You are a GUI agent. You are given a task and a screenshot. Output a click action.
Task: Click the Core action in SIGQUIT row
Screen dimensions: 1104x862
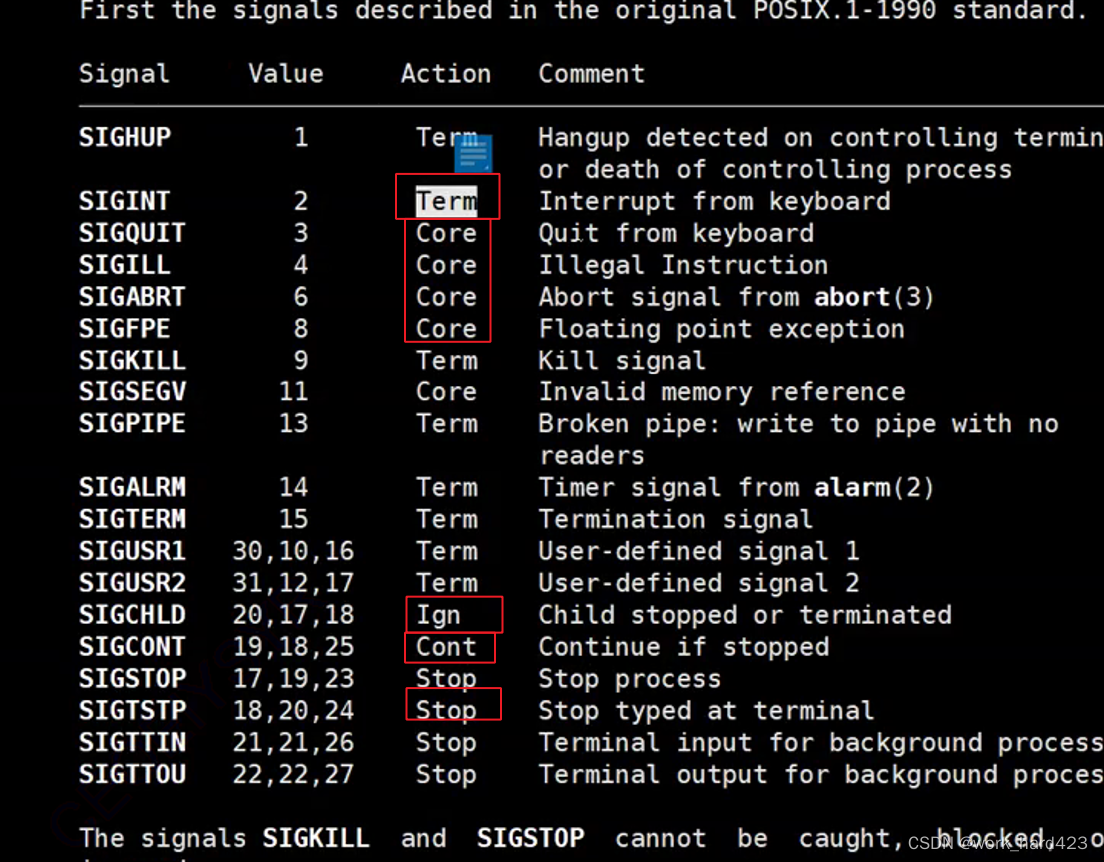point(446,233)
